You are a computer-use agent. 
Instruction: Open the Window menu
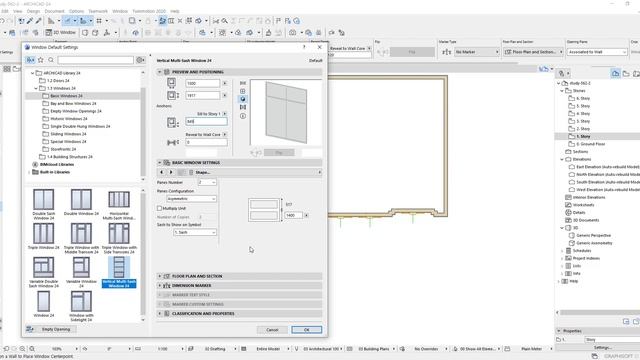point(120,11)
